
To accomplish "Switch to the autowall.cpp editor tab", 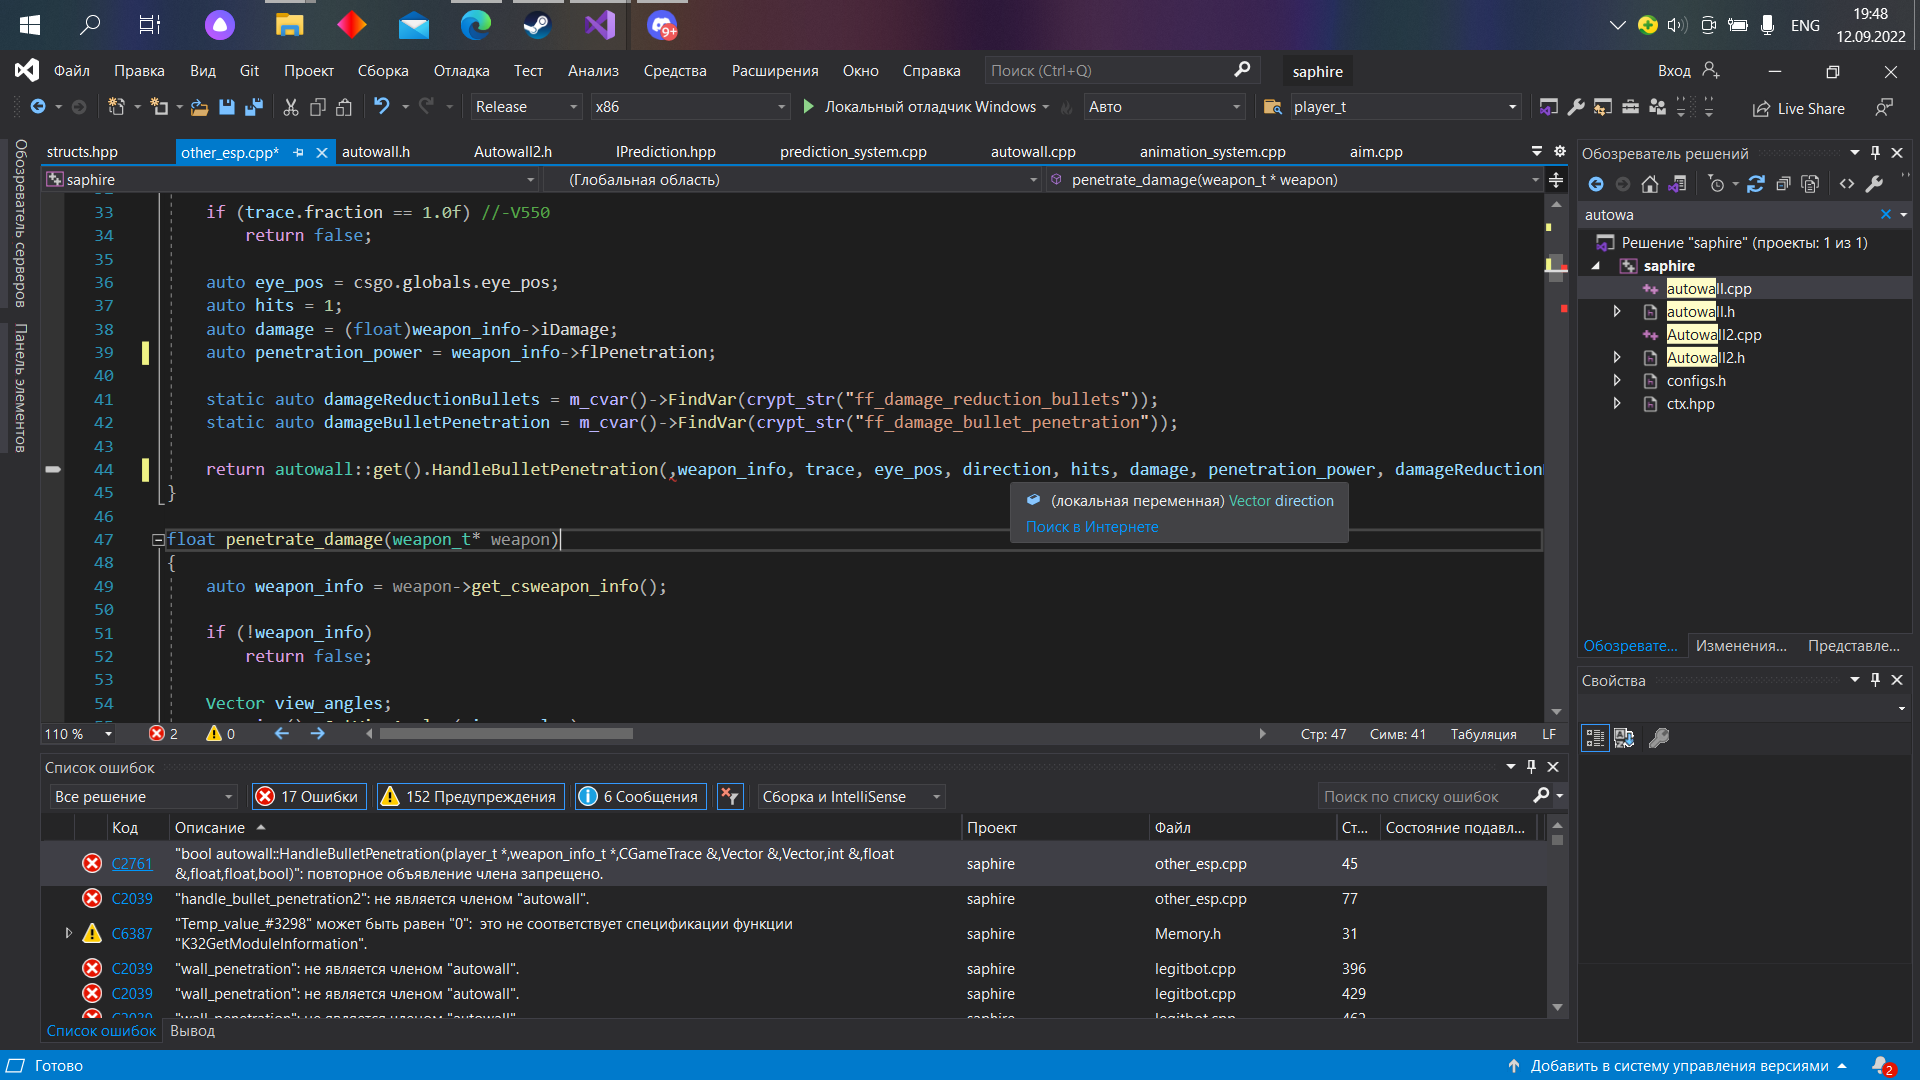I will (1033, 152).
